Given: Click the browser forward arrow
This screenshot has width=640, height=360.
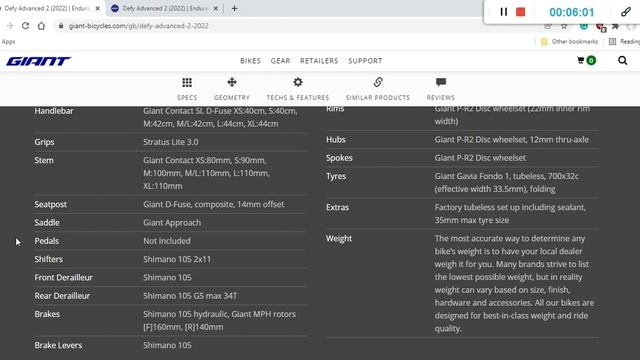Looking at the screenshot, I should click(x=9, y=26).
